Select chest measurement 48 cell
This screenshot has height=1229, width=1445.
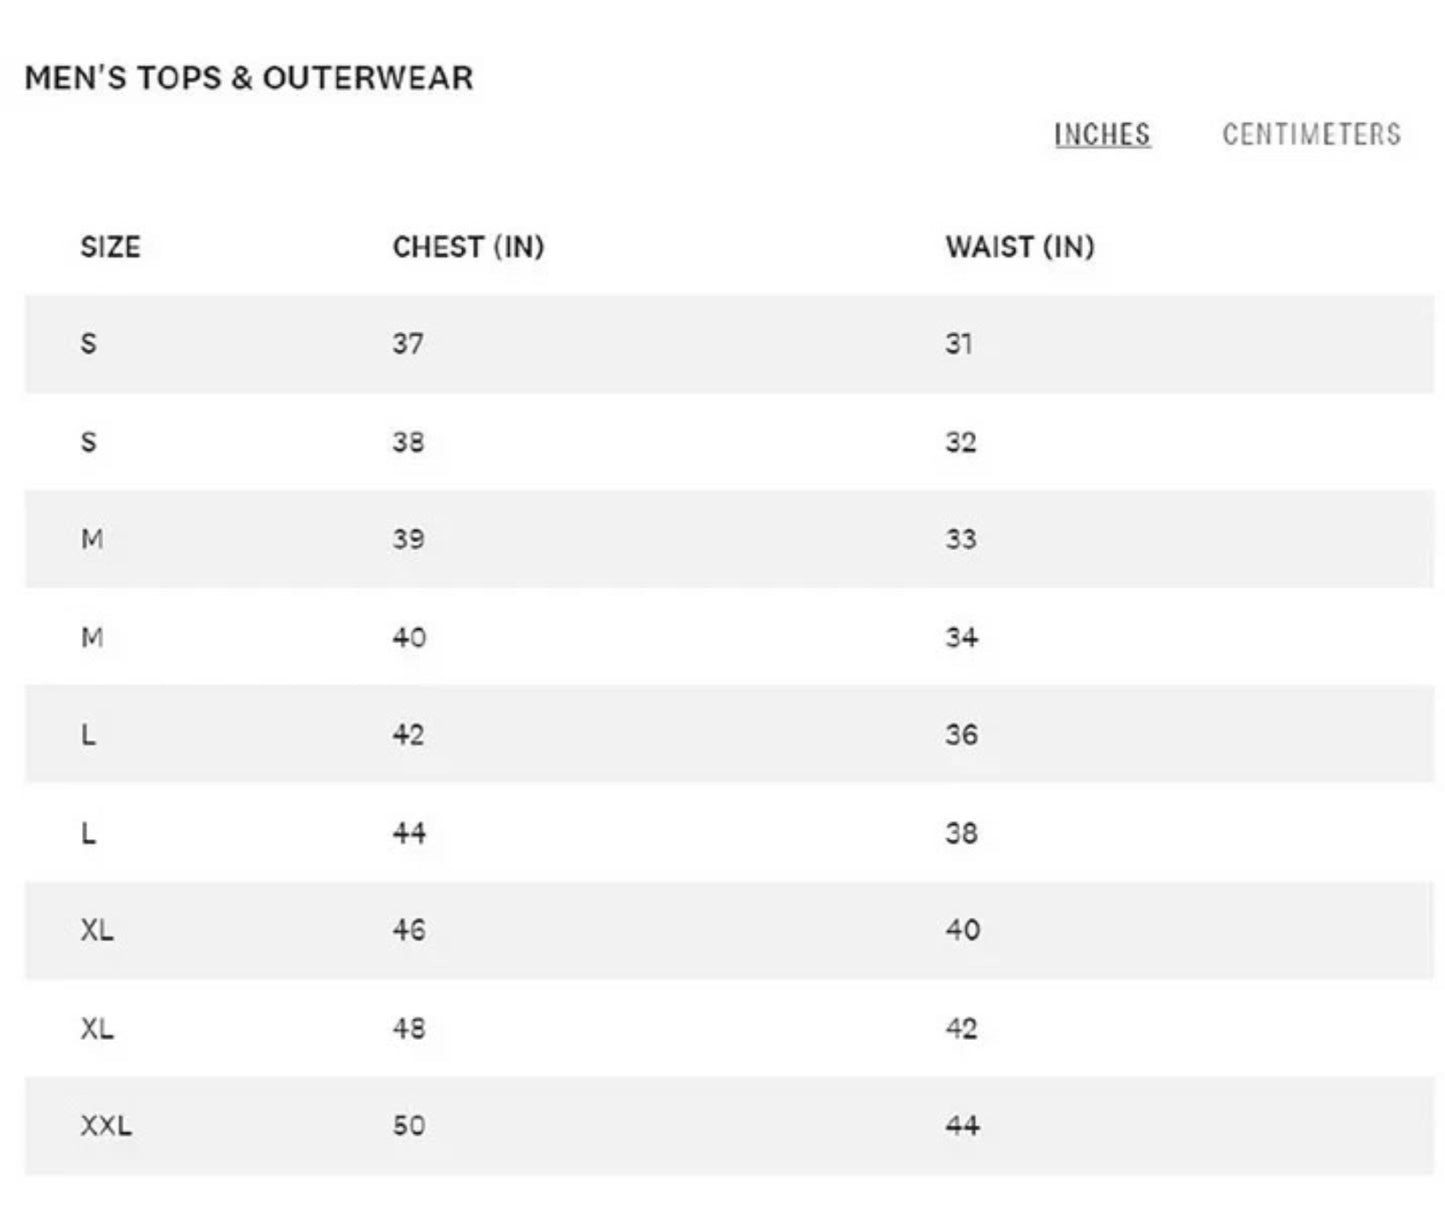click(x=409, y=1028)
